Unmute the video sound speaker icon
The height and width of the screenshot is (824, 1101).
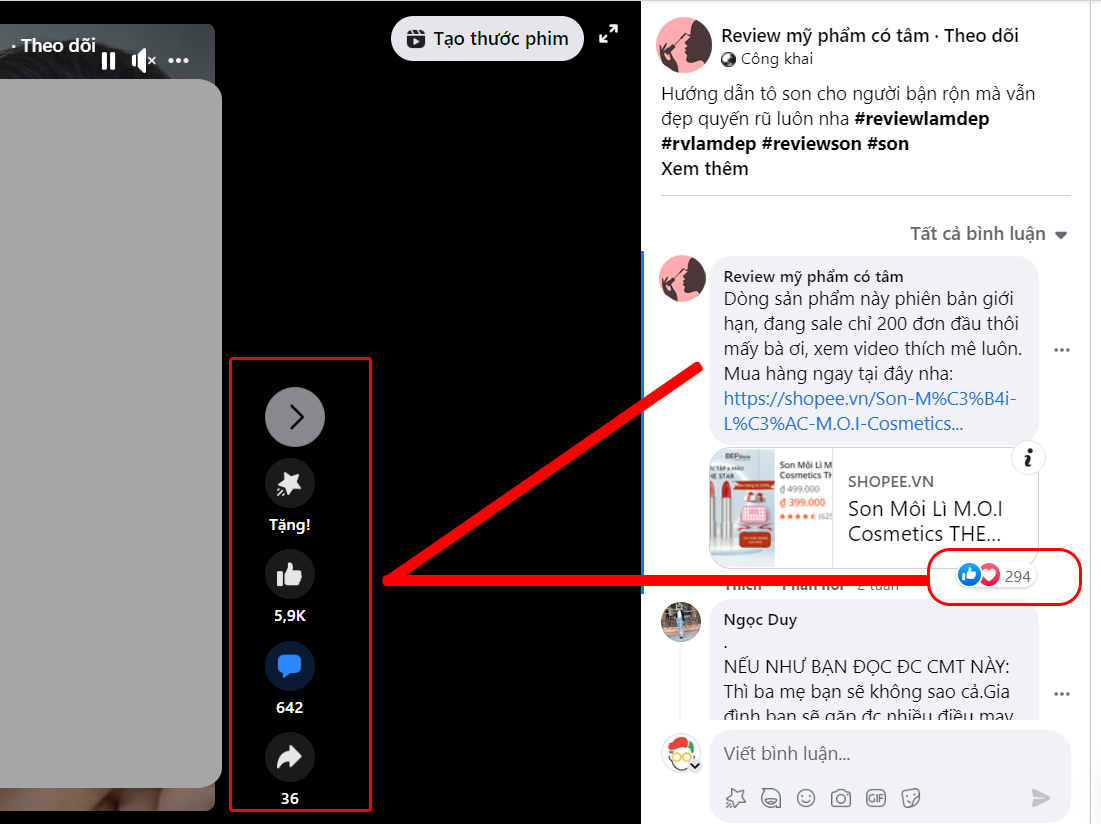tap(143, 61)
